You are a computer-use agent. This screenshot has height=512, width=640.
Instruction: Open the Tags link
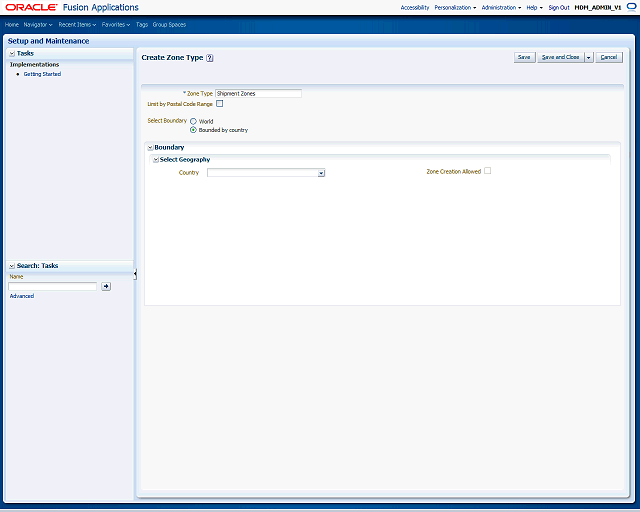pyautogui.click(x=142, y=24)
